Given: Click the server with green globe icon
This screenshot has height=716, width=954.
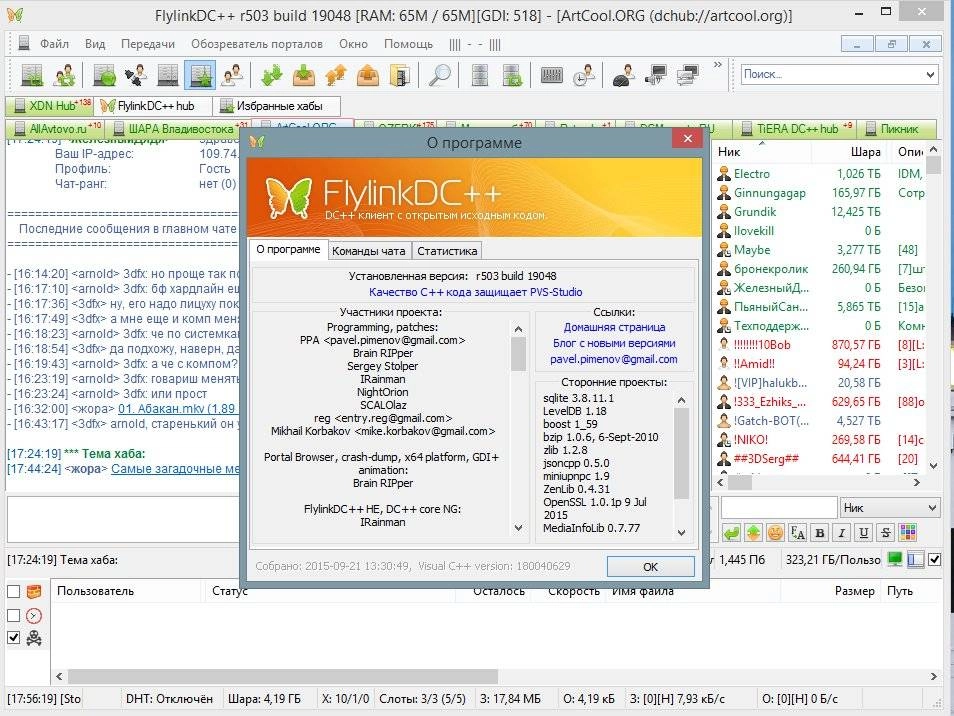Looking at the screenshot, I should click(105, 75).
